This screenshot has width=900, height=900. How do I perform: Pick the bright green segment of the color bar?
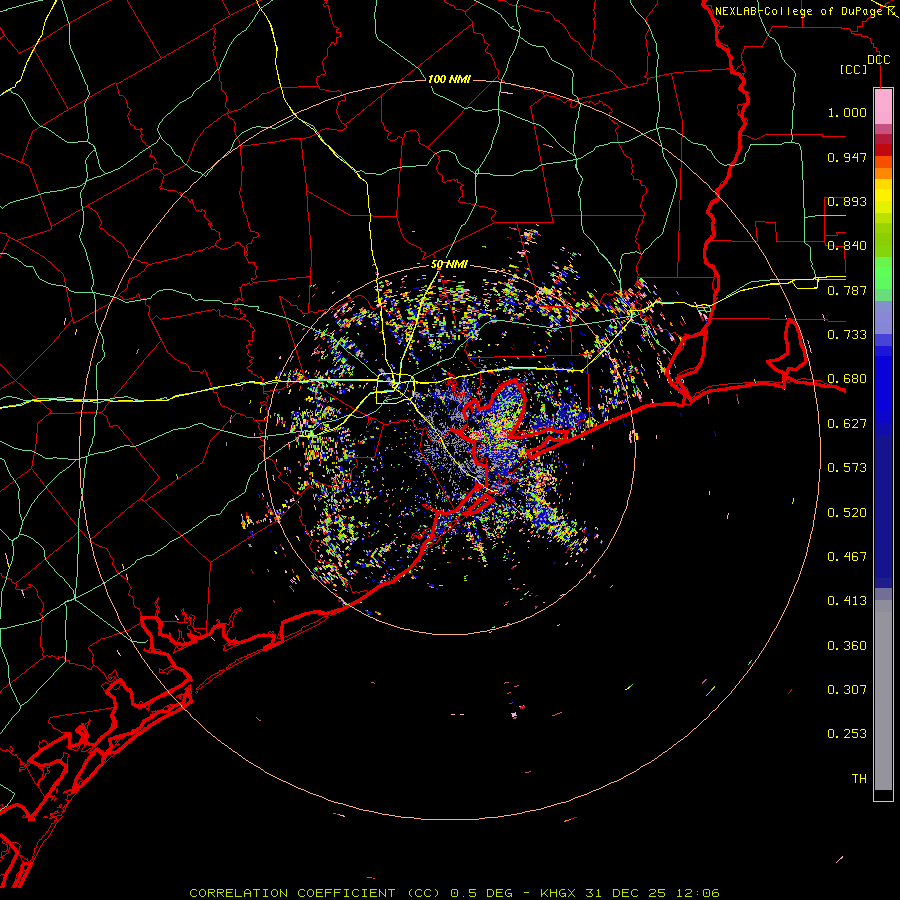tap(883, 273)
